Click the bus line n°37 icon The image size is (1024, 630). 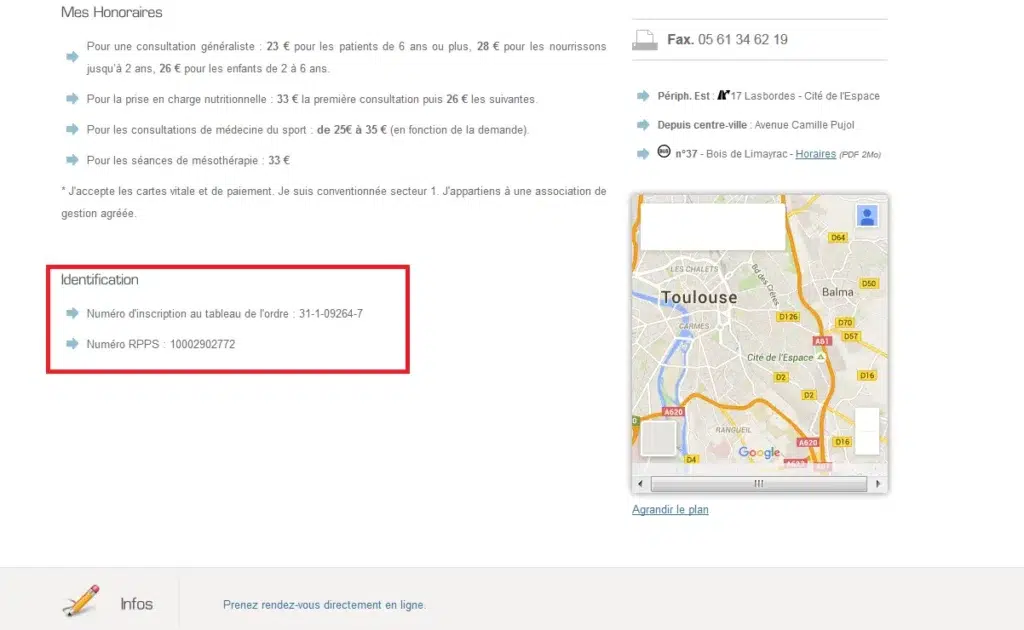click(663, 153)
